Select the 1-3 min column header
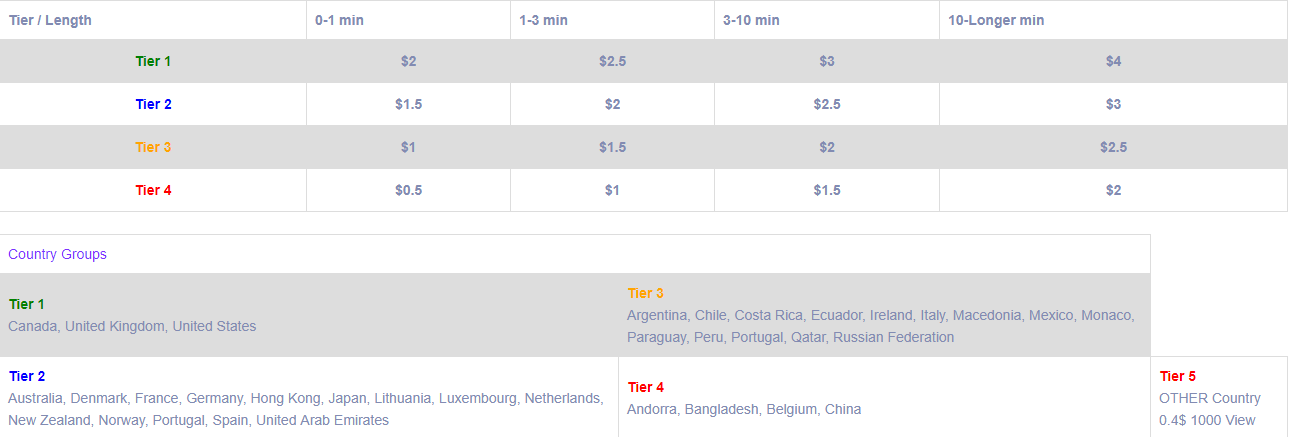Viewport: 1297px width, 437px height. 543,20
